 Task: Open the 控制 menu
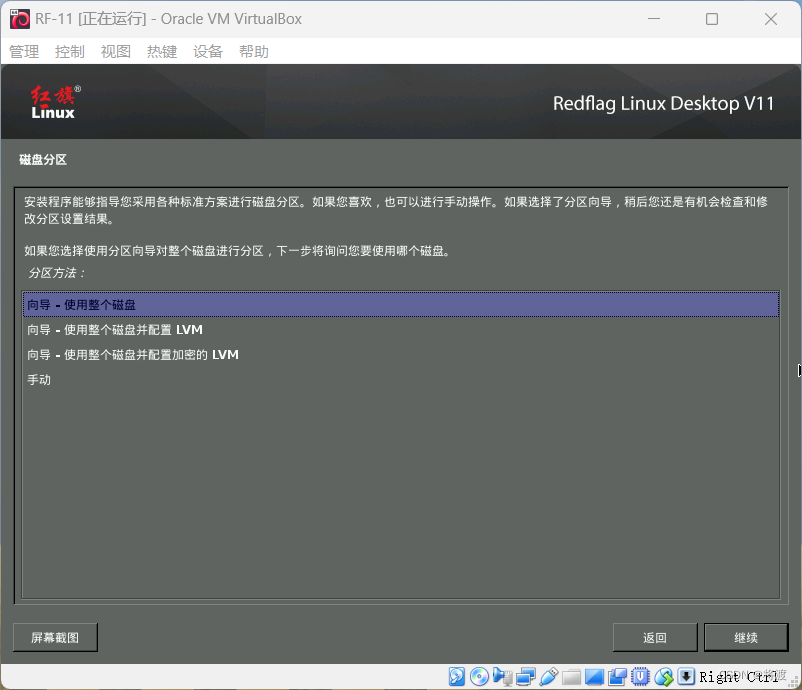(x=70, y=52)
